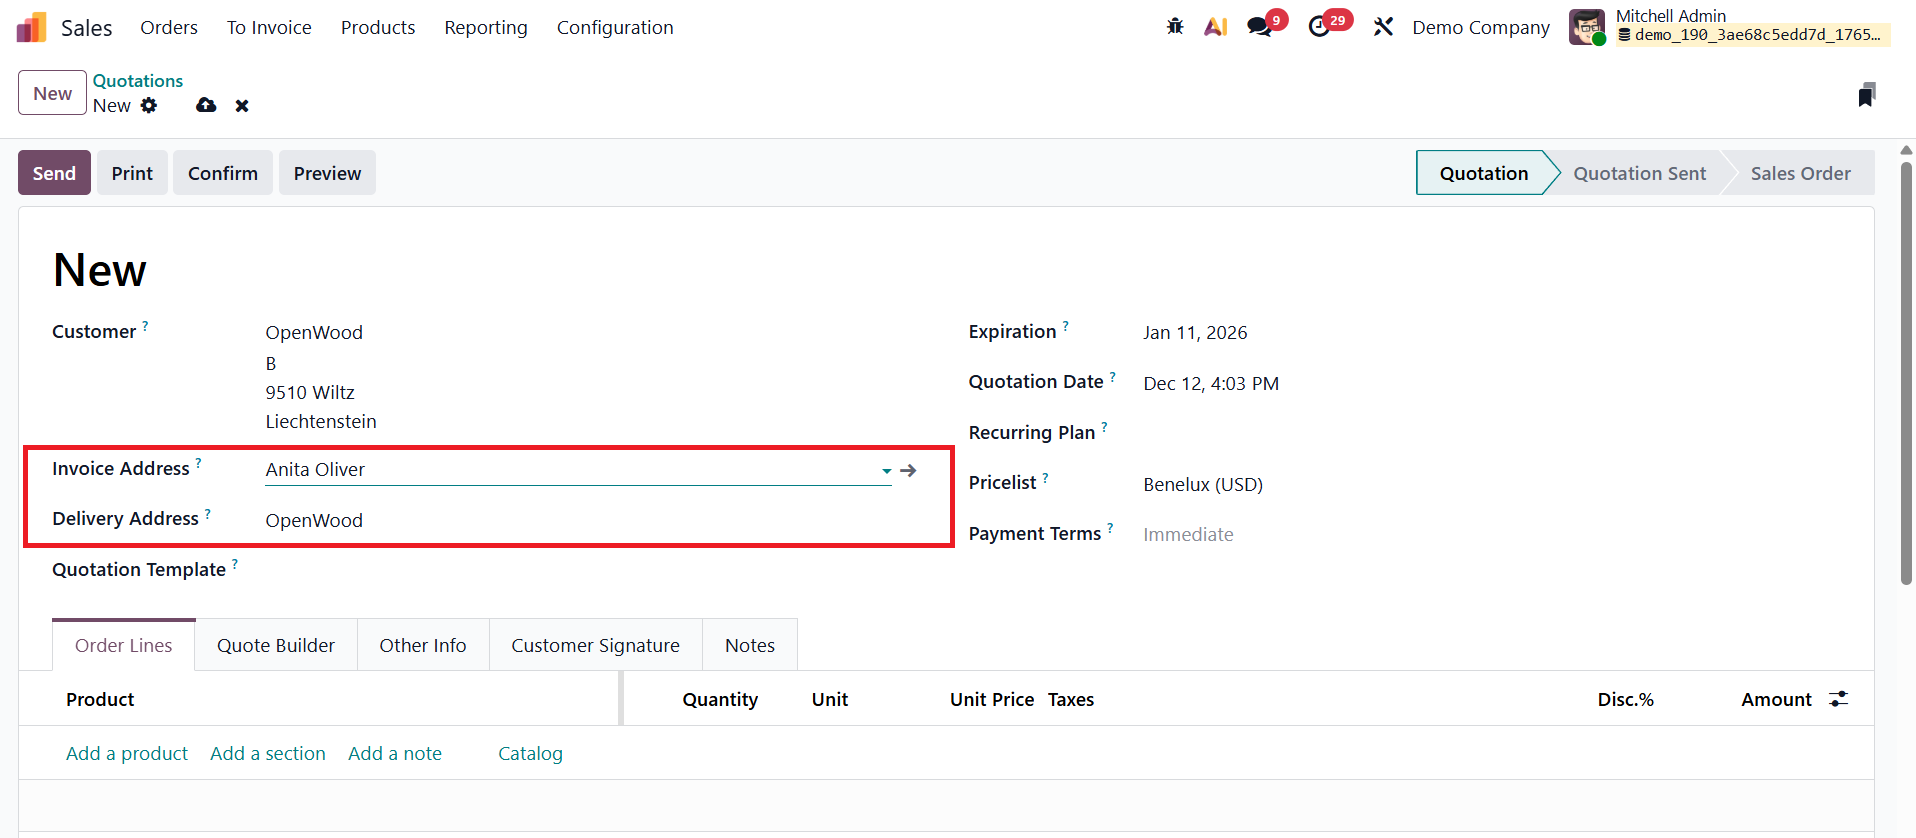
Task: Switch to the Customer Signature tab
Action: tap(595, 645)
